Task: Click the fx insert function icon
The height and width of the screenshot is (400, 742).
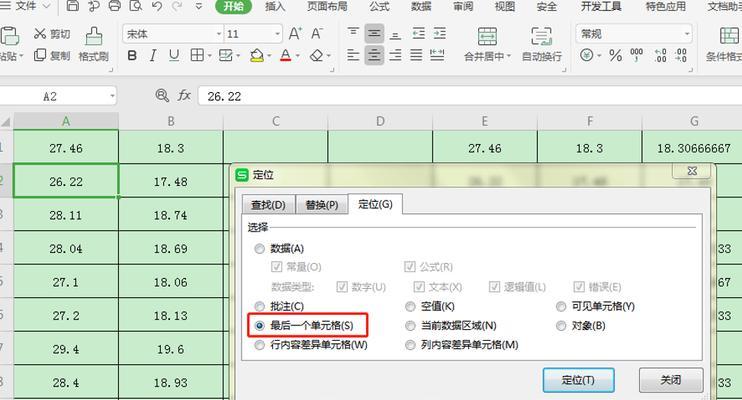Action: (184, 96)
